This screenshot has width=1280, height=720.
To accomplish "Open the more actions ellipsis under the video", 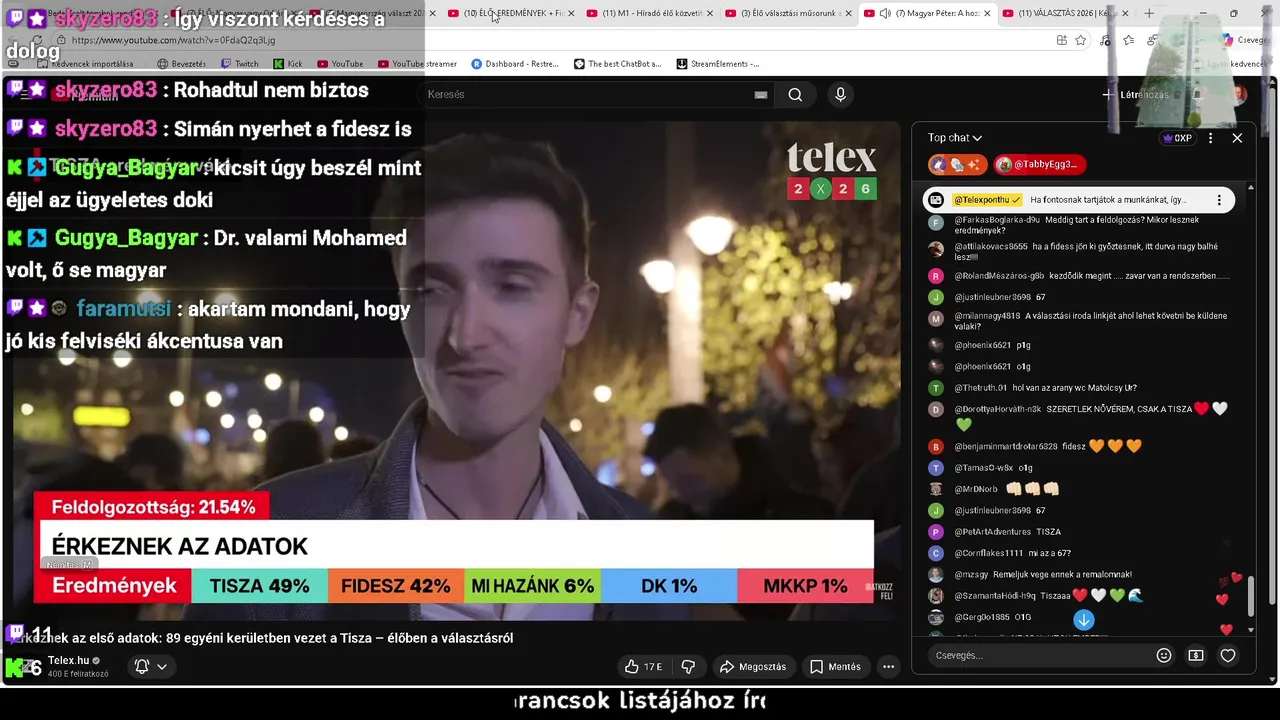I will coord(888,666).
